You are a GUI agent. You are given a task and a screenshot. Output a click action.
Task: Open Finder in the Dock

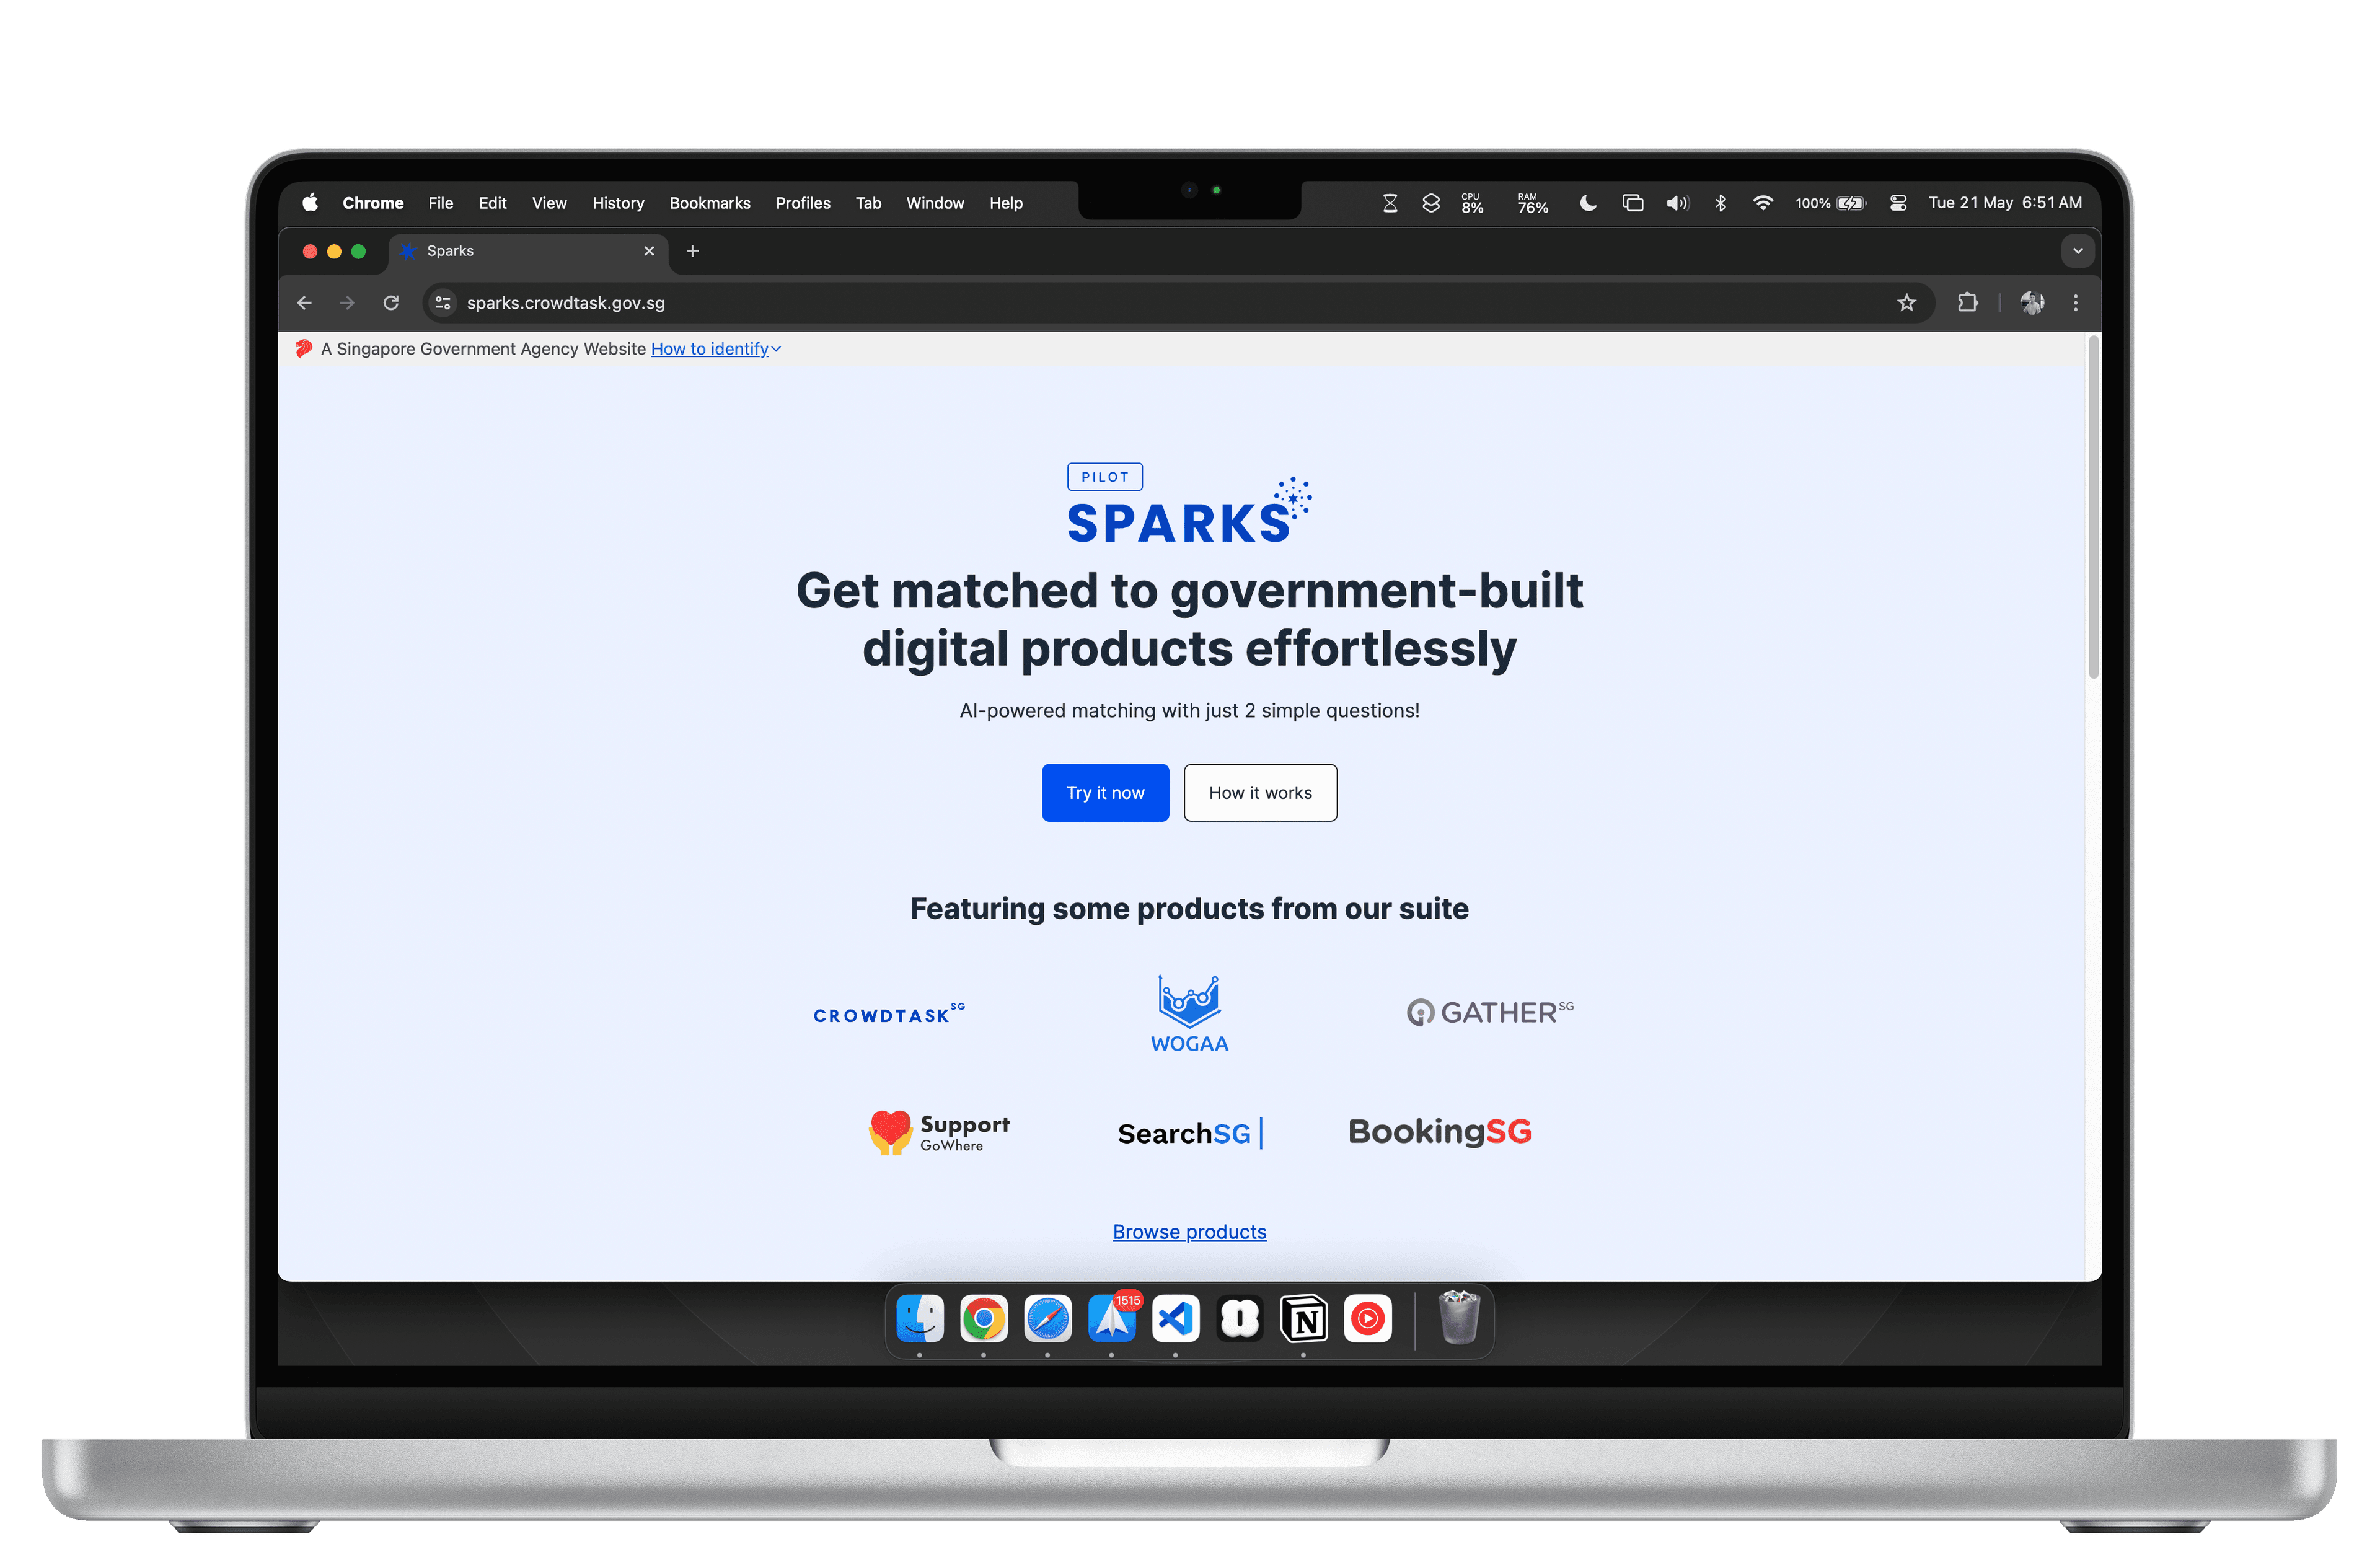tap(920, 1319)
